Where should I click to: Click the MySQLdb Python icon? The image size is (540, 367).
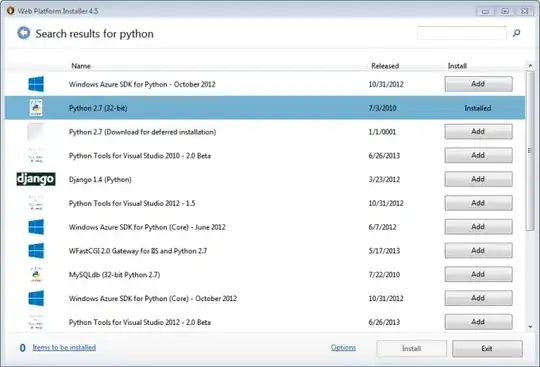tap(36, 274)
